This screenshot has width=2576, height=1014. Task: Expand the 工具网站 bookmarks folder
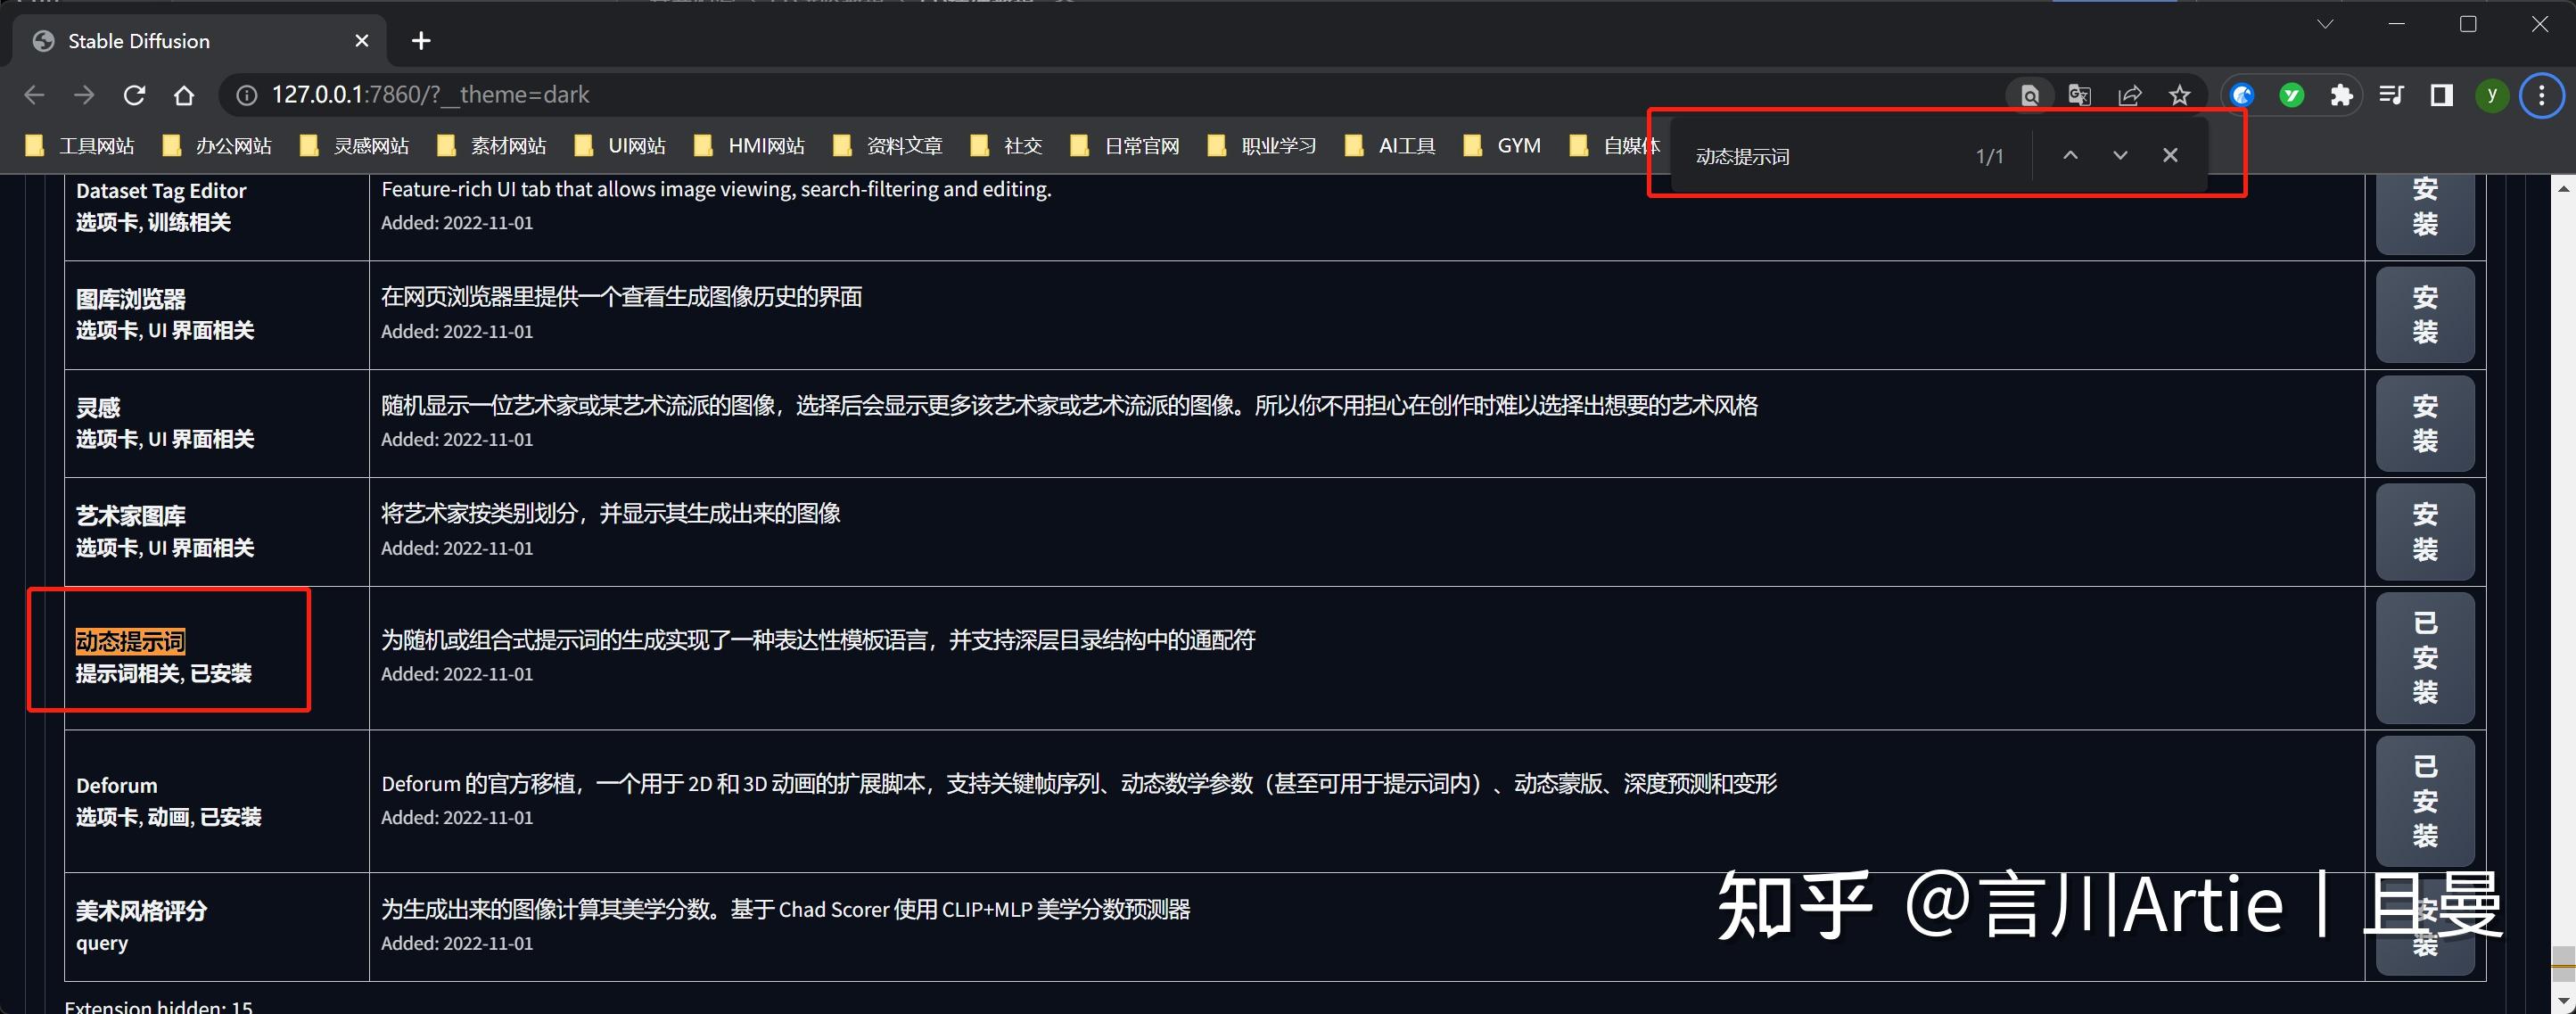point(96,145)
